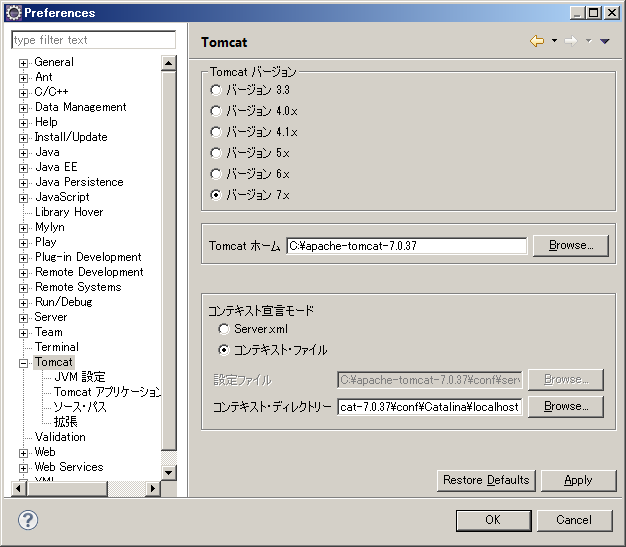Click the Preferences gear title icon

point(14,13)
